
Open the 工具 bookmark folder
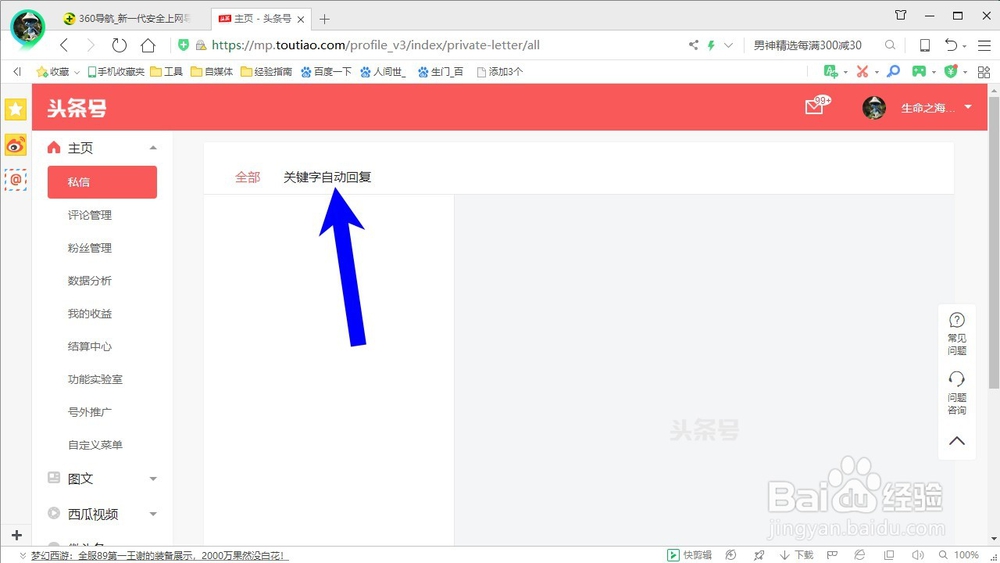coord(166,71)
